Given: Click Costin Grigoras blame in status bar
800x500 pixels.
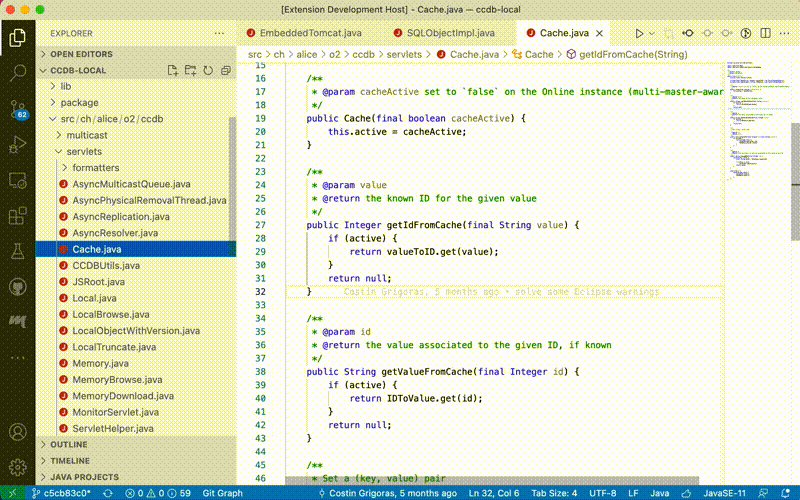Looking at the screenshot, I should point(388,493).
